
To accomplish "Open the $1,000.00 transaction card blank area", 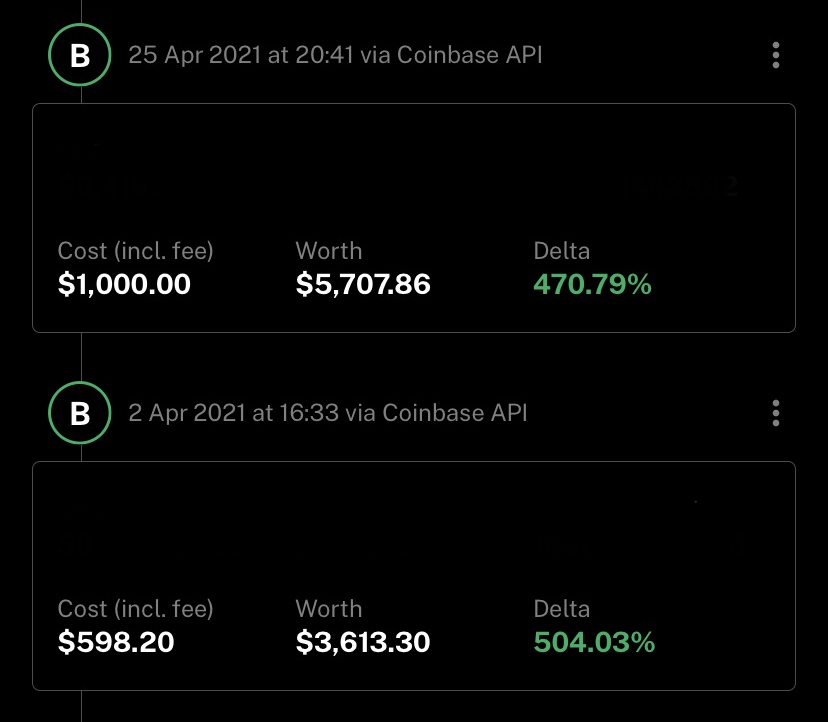I will [414, 169].
